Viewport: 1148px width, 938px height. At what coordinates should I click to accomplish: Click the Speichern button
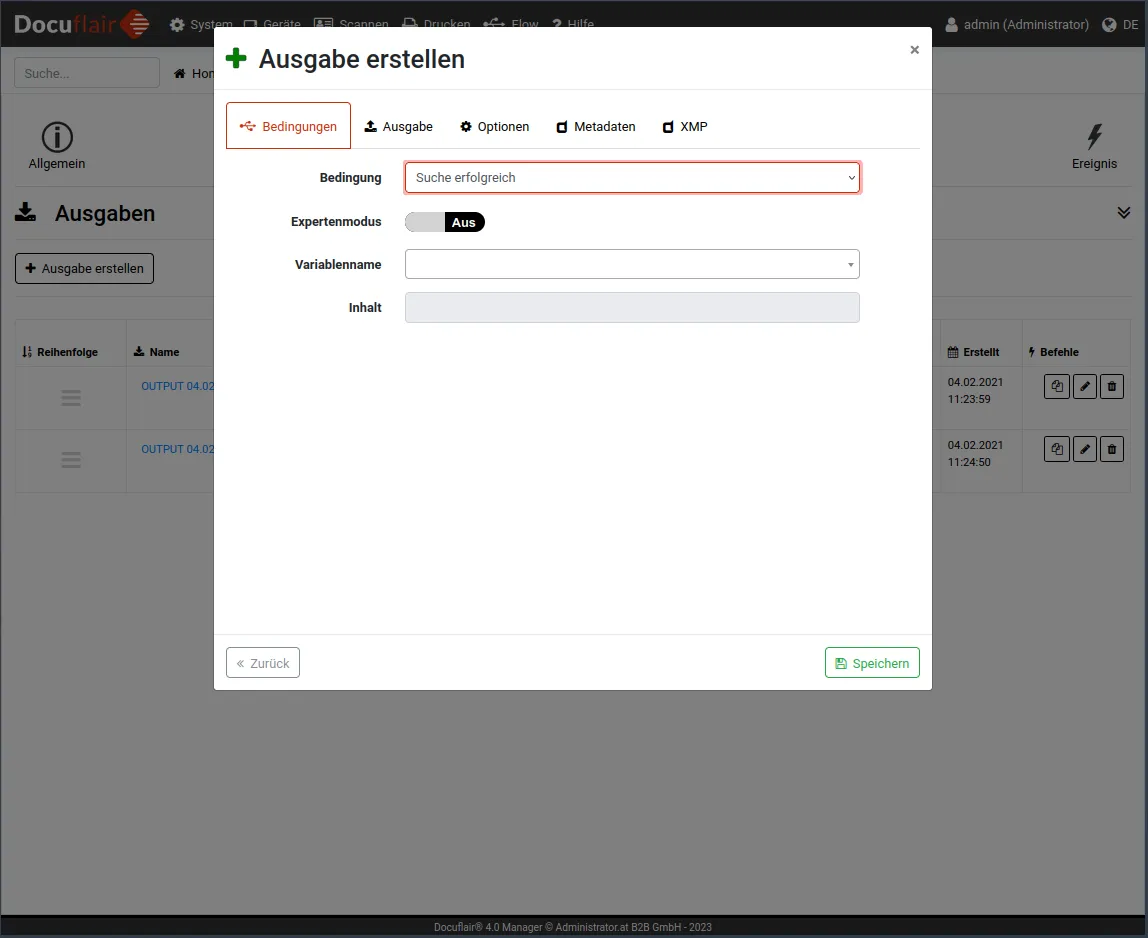872,663
